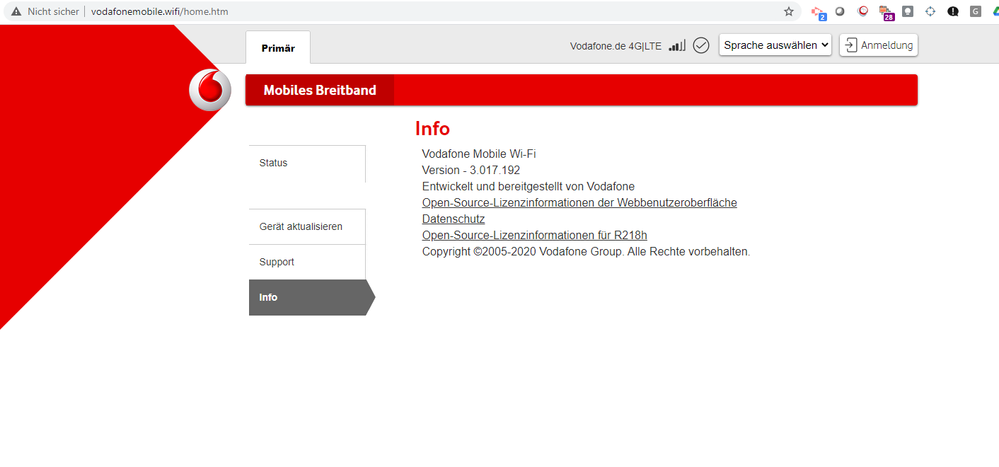
Task: Click the connection checkmark circle icon
Action: coord(701,45)
